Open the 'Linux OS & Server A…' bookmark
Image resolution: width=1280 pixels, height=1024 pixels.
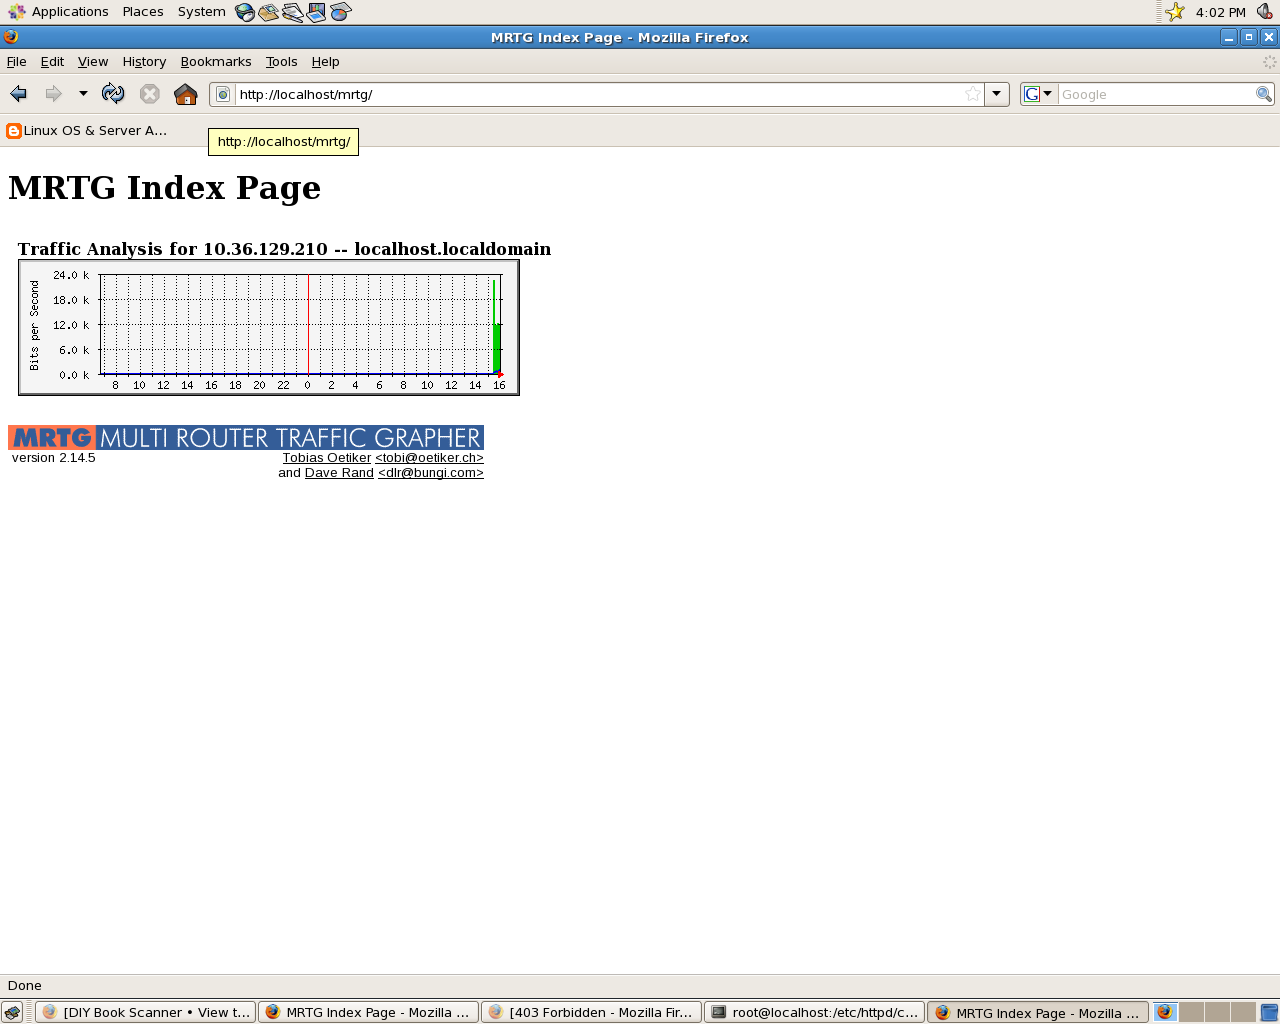(87, 131)
